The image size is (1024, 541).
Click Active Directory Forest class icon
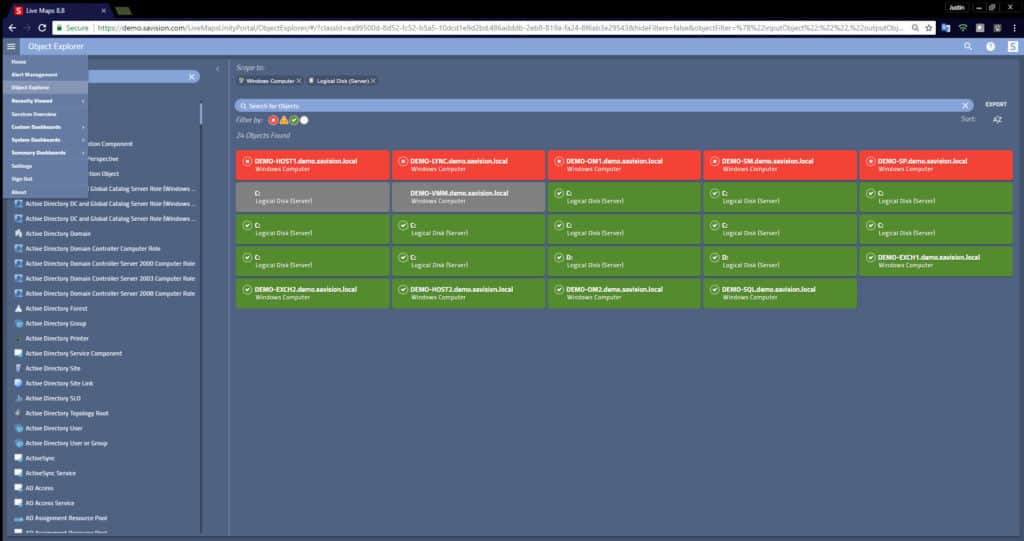click(x=18, y=308)
